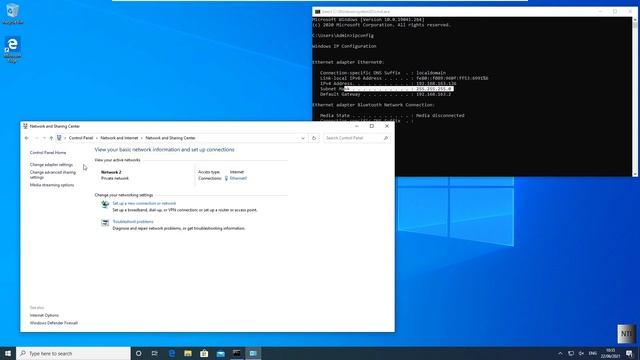This screenshot has width=640, height=360.
Task: Click Set up a new connection or network
Action: [x=144, y=203]
